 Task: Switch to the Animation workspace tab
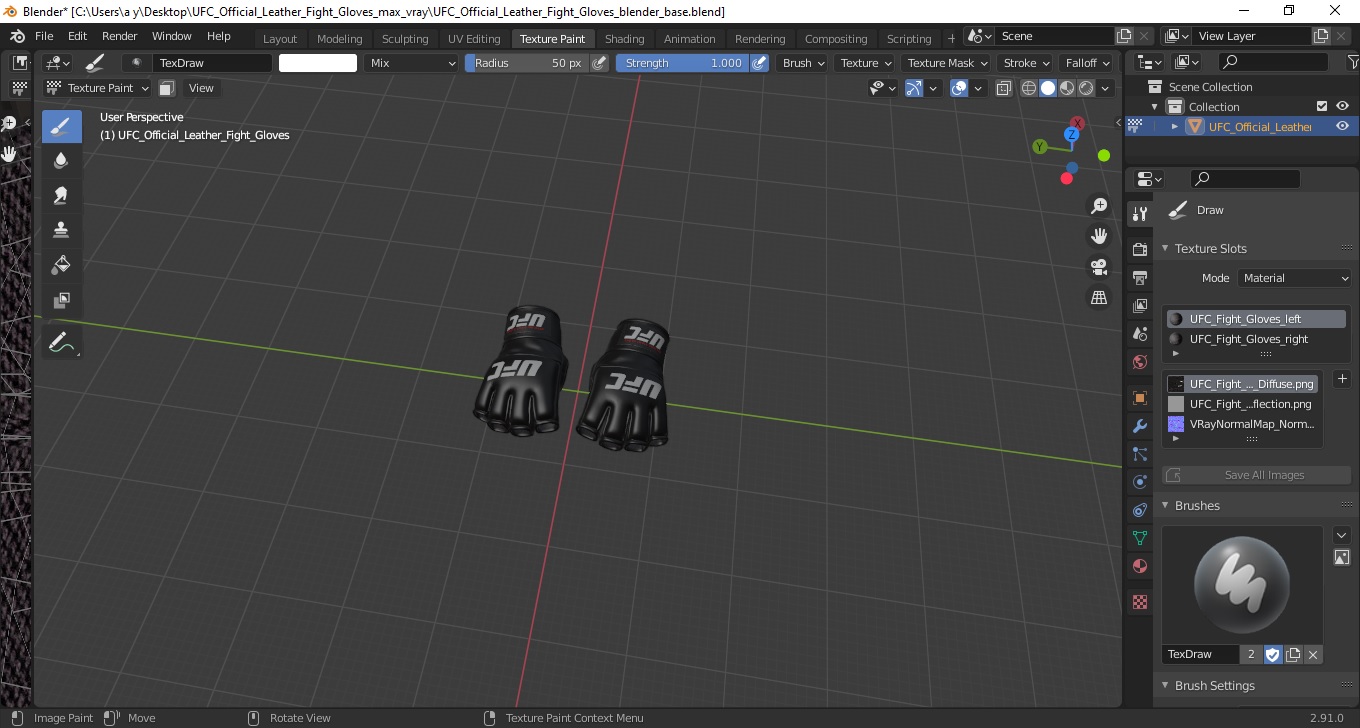(690, 39)
